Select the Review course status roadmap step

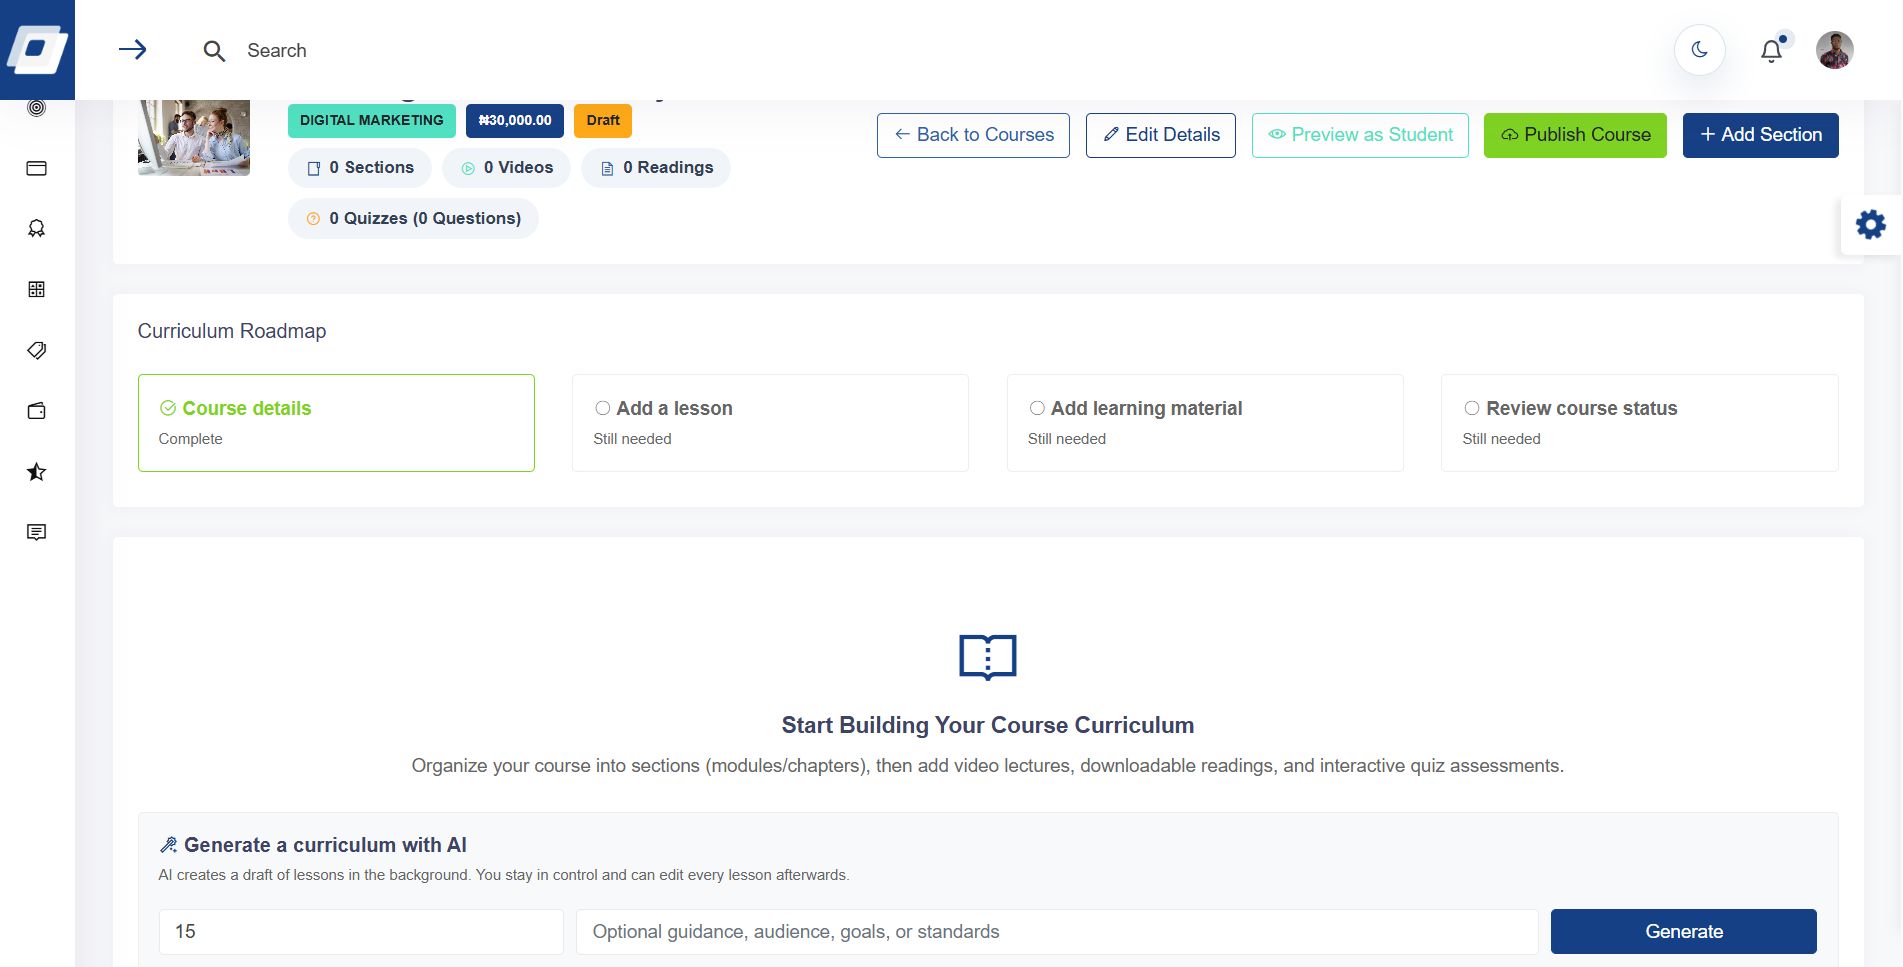(1640, 423)
